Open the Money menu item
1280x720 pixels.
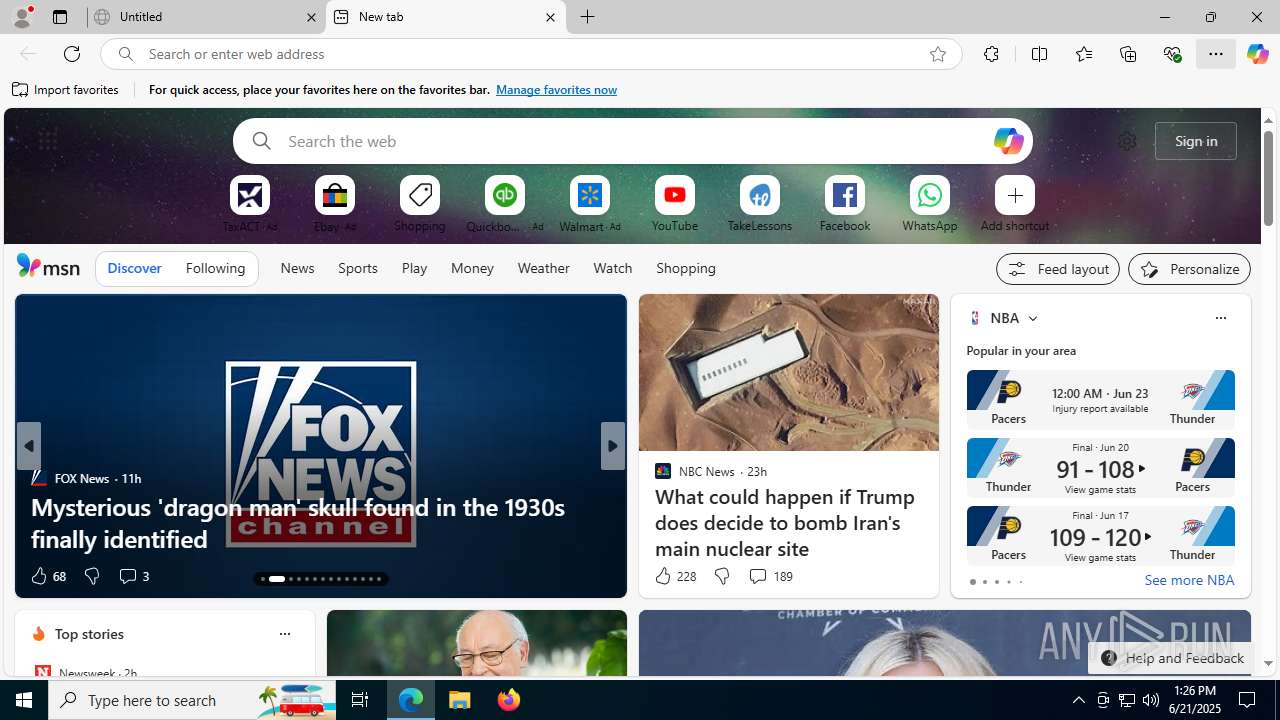click(x=472, y=268)
